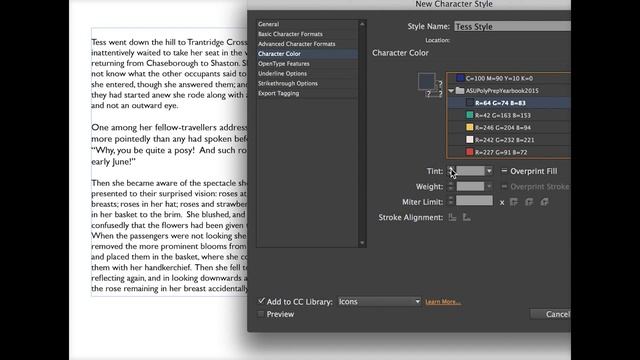Click the section list scroll down arrow
Viewport: 640px width, 360px height.
(362, 243)
